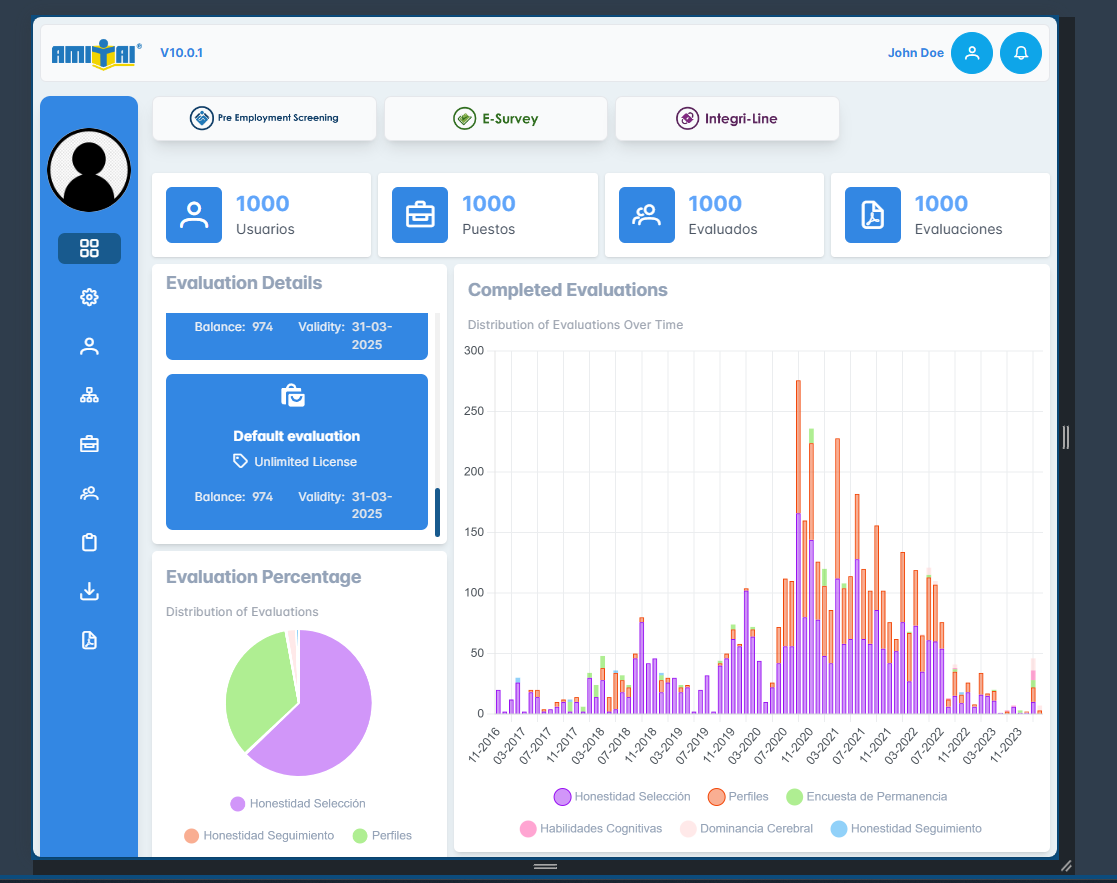Open the settings gear in sidebar
1117x883 pixels.
pos(89,297)
